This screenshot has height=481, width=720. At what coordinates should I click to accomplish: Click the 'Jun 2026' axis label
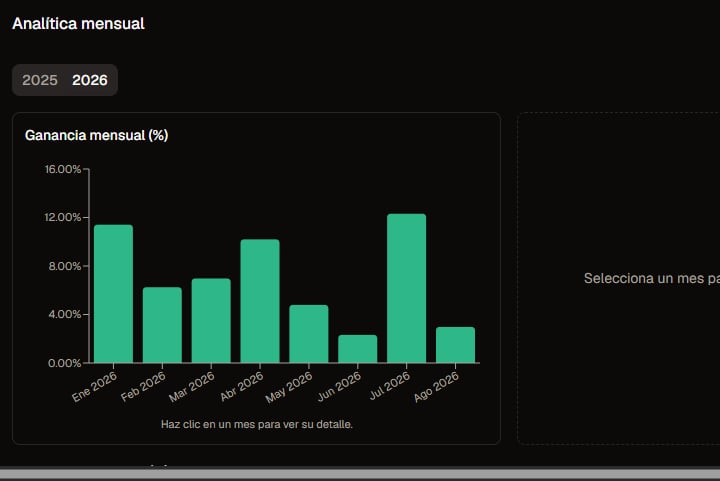[x=339, y=386]
